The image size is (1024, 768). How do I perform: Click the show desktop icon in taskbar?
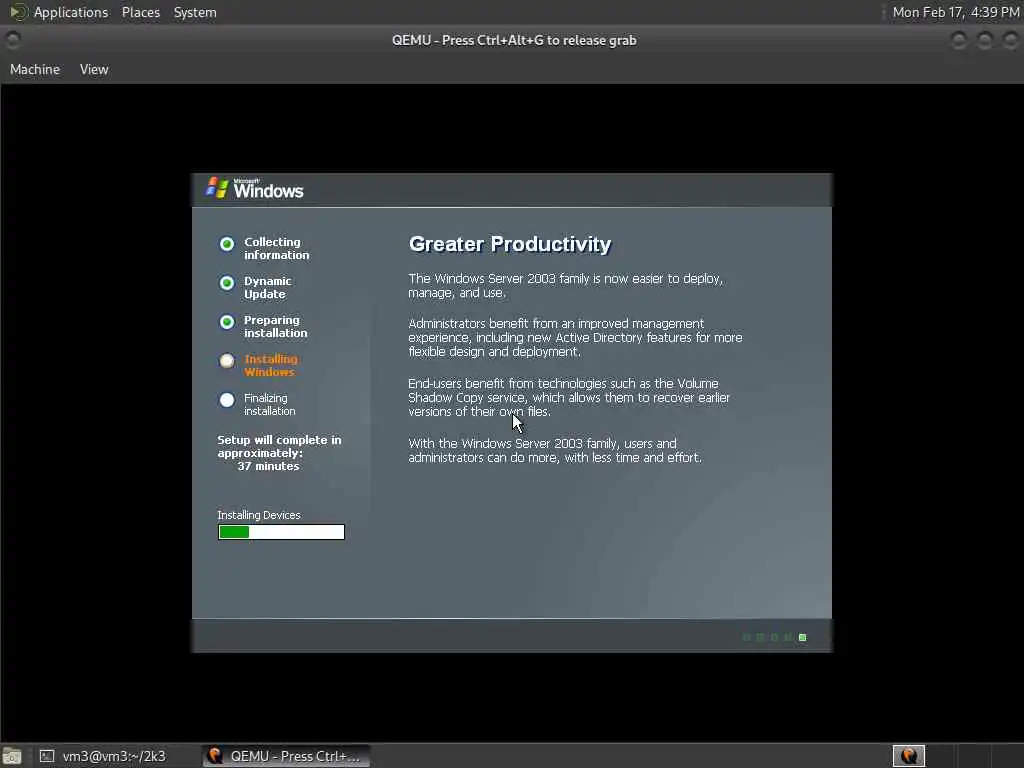tap(12, 757)
